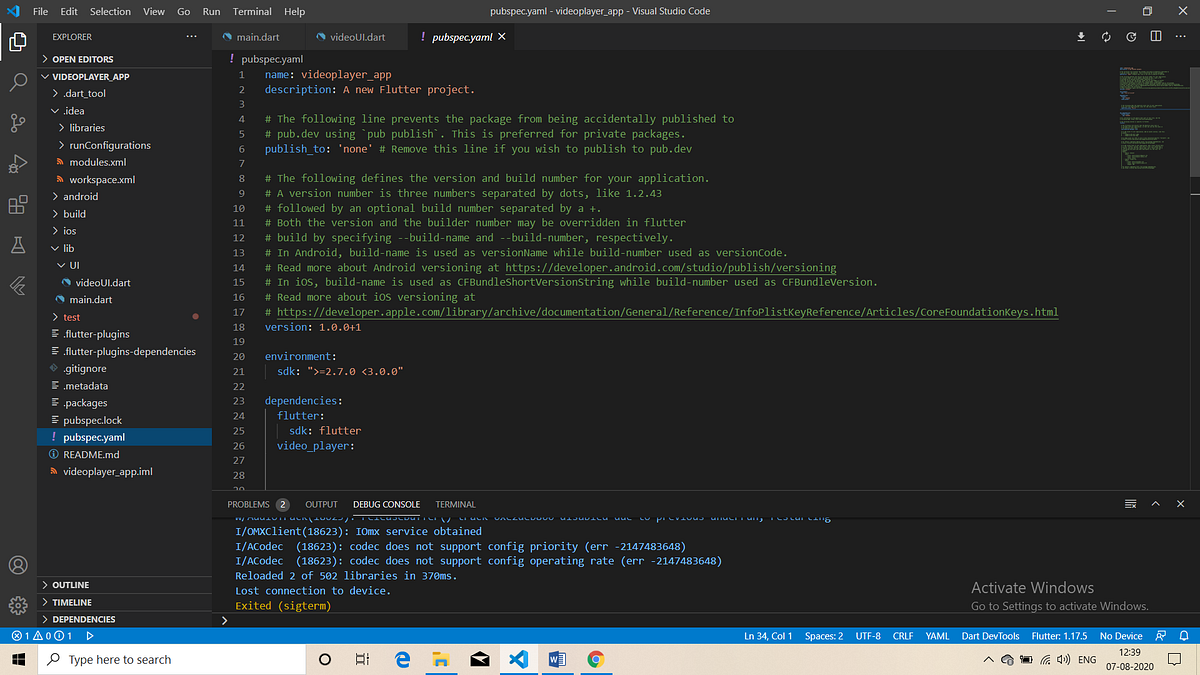Maximize the bottom panel with up chevron

1156,504
